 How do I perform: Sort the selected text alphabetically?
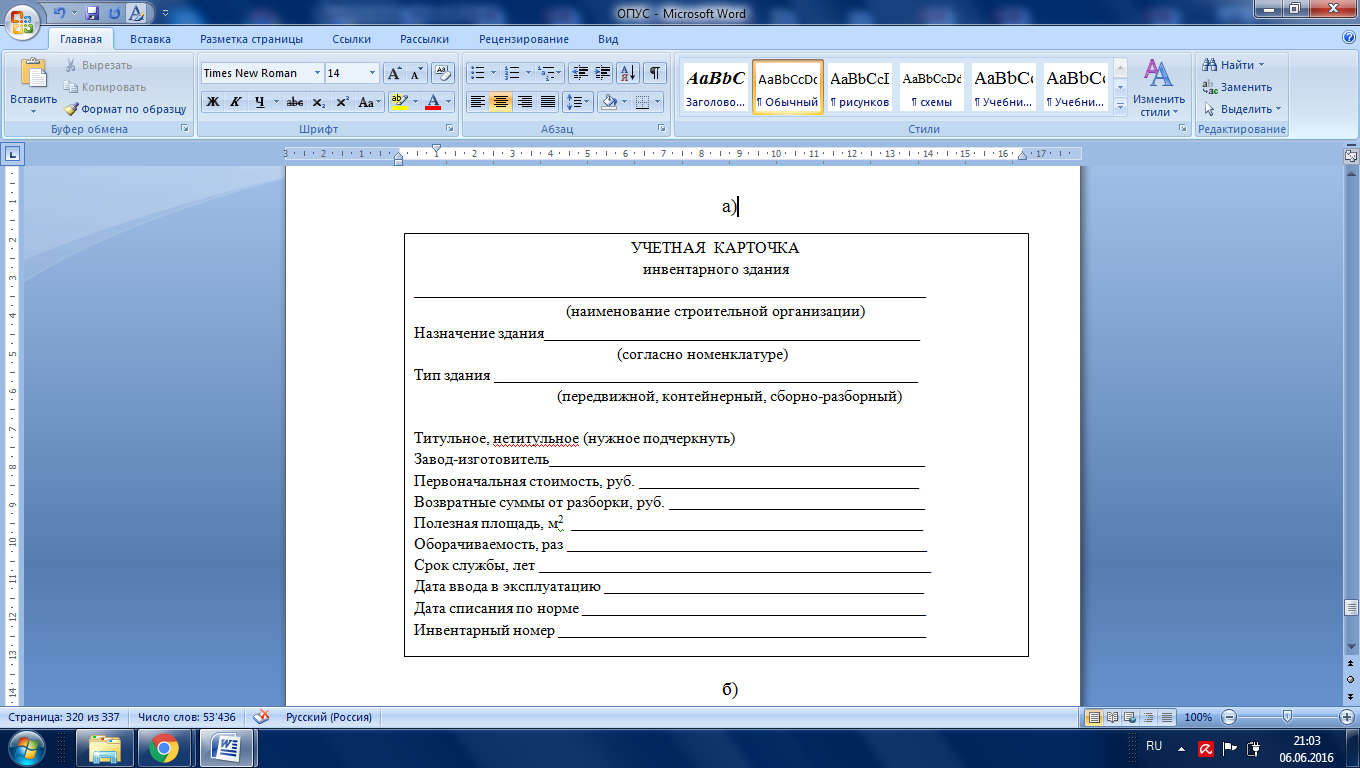pyautogui.click(x=628, y=73)
